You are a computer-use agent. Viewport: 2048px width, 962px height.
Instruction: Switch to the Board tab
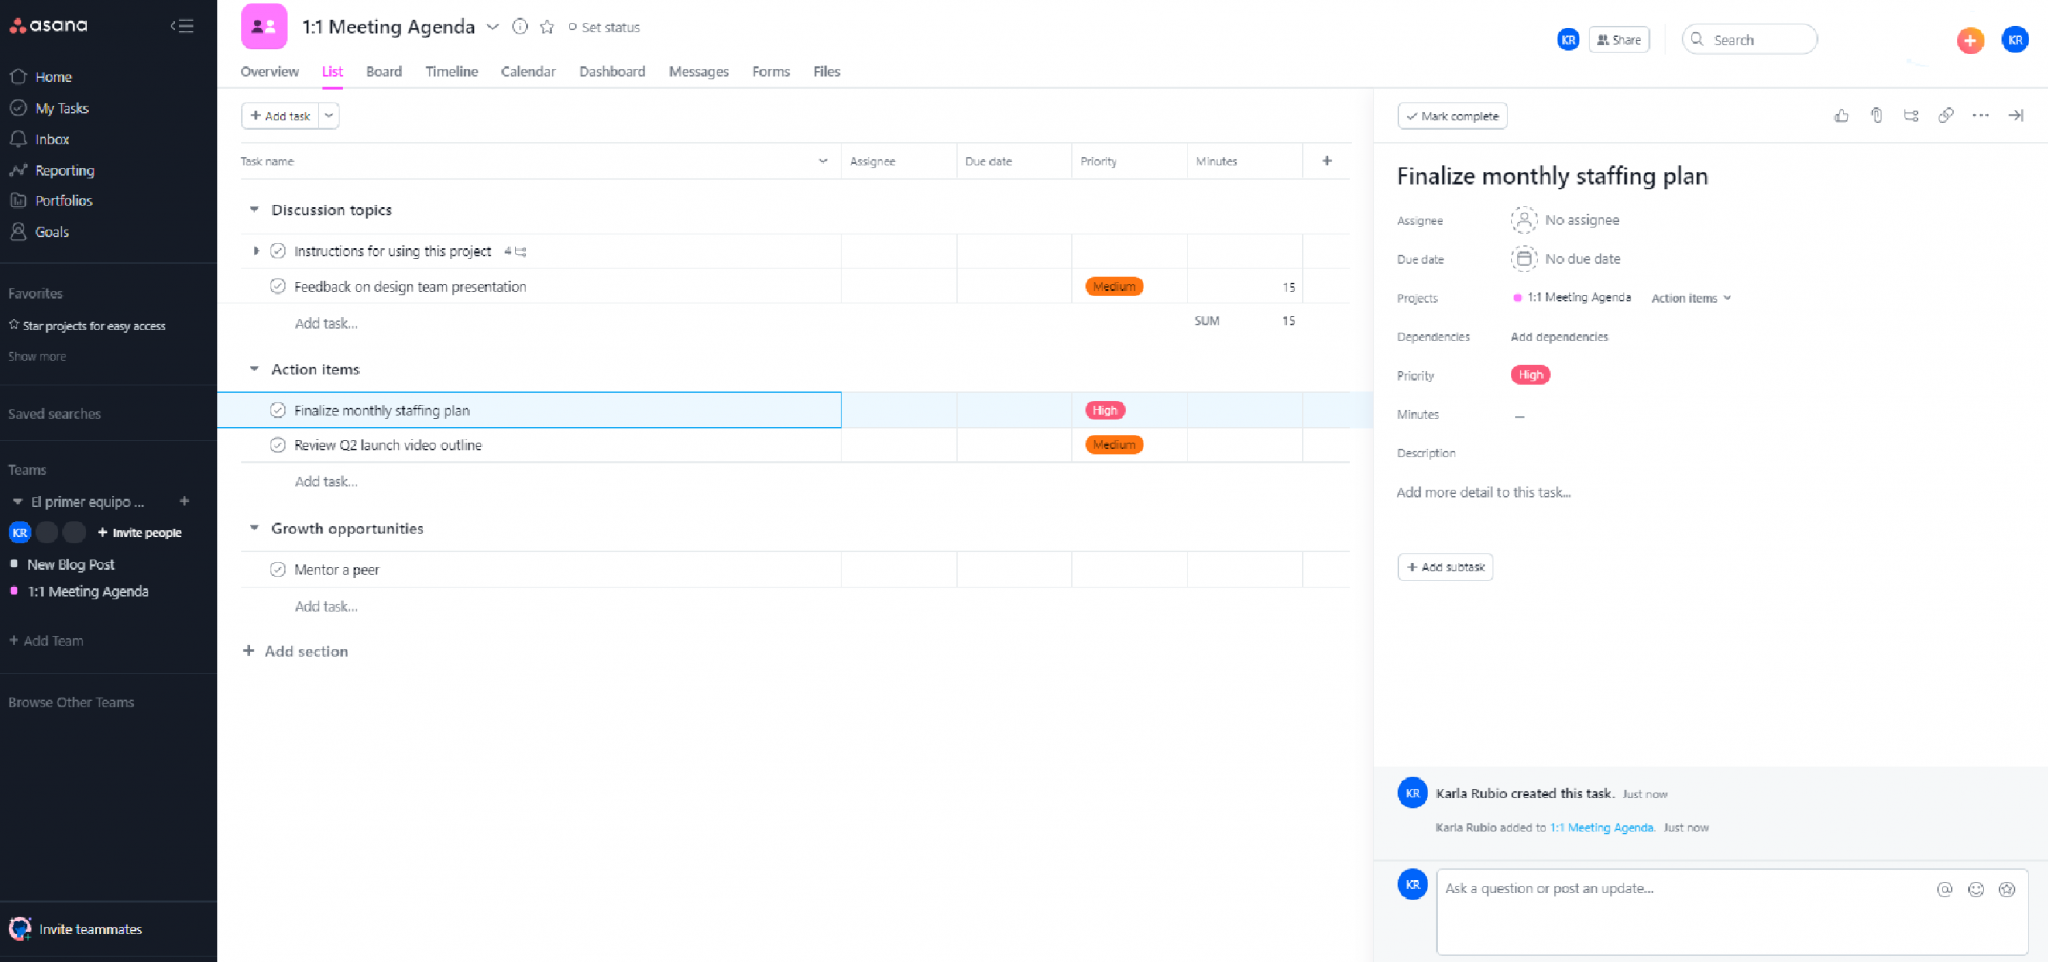(x=384, y=72)
